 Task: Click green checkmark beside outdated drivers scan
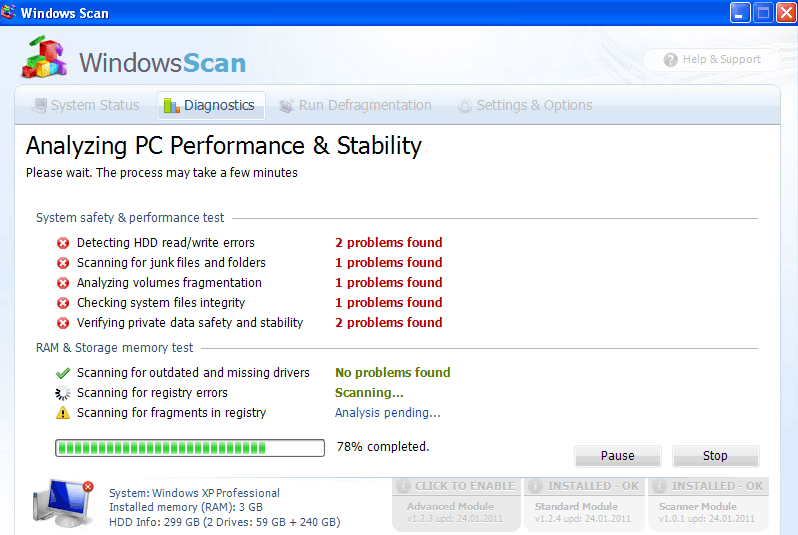(x=63, y=373)
